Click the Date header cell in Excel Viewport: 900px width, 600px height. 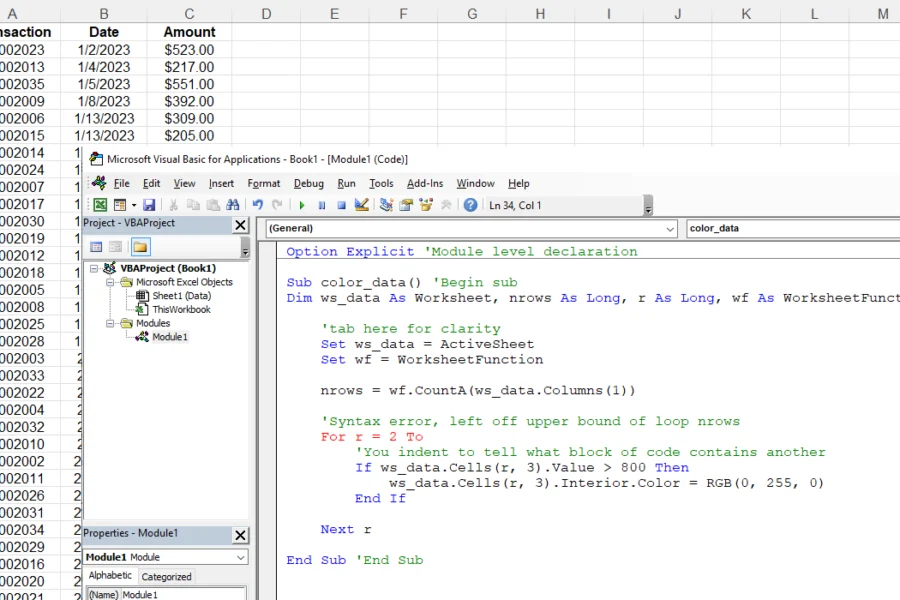tap(104, 32)
